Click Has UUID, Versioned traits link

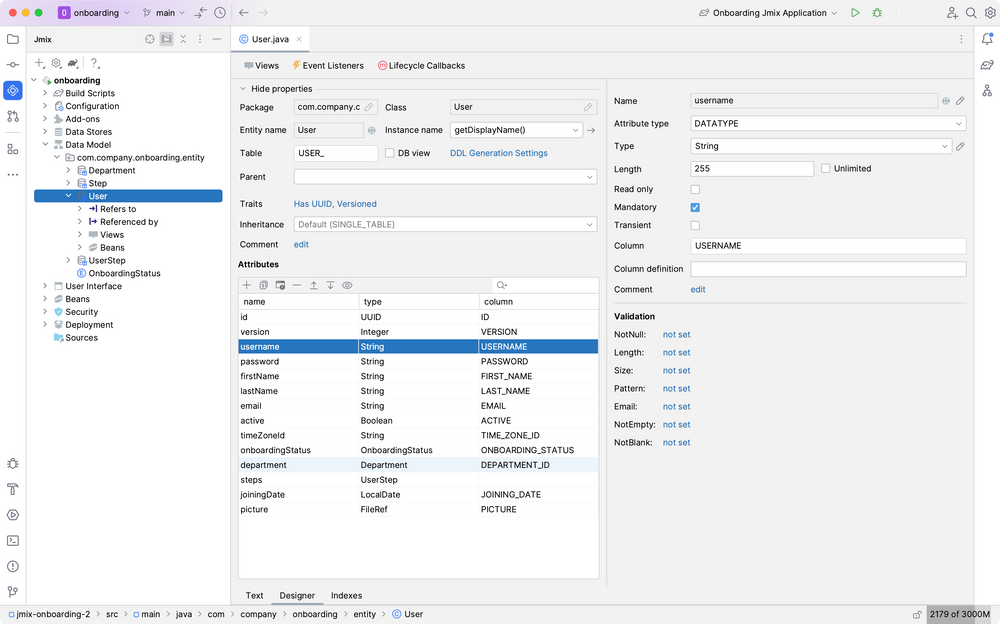pos(335,204)
